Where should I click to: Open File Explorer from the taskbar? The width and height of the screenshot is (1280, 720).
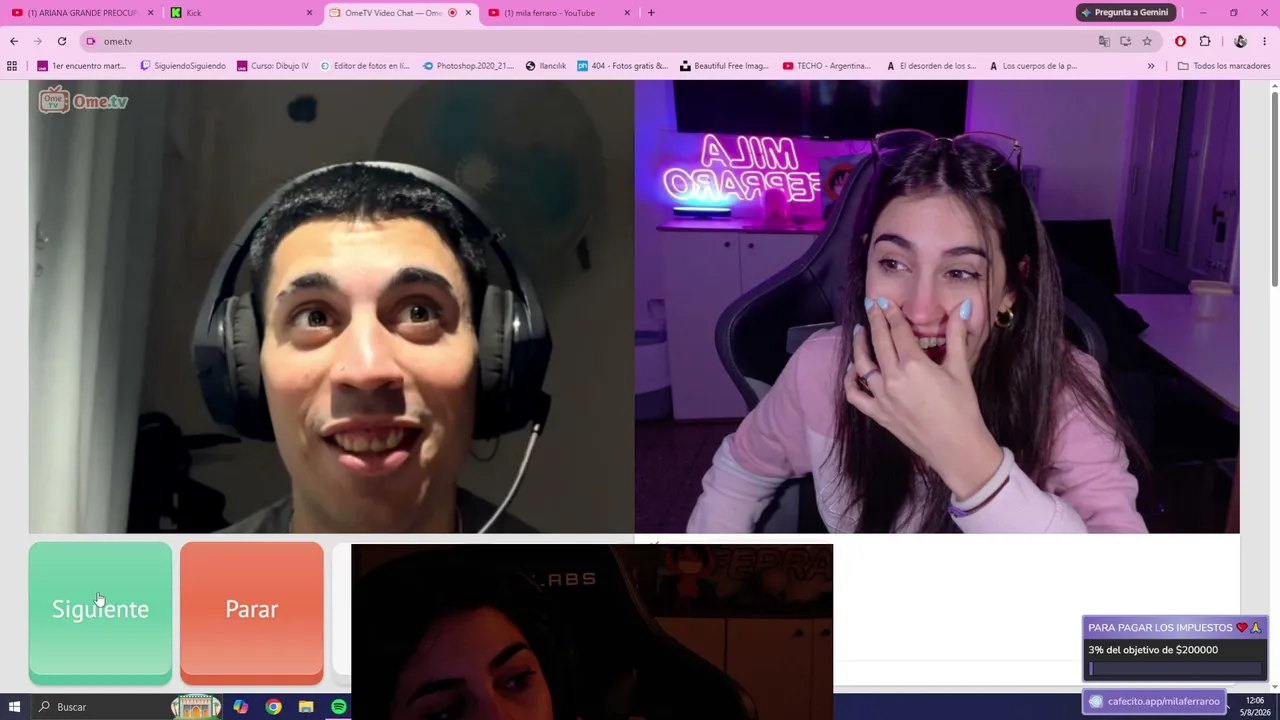tap(306, 707)
